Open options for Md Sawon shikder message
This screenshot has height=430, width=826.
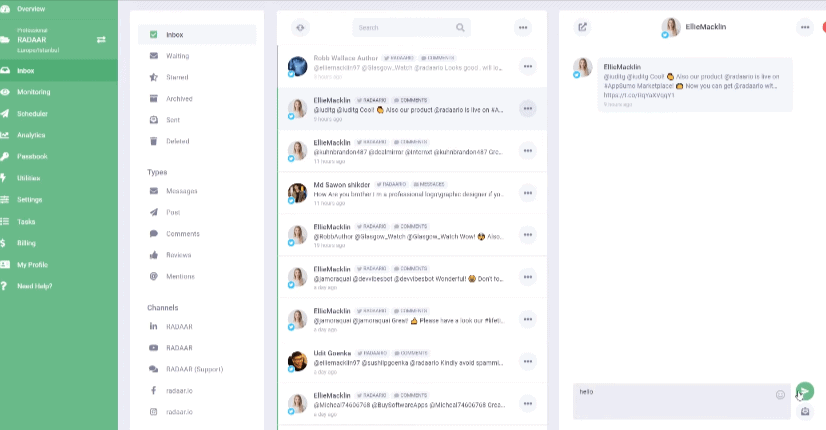click(x=527, y=192)
